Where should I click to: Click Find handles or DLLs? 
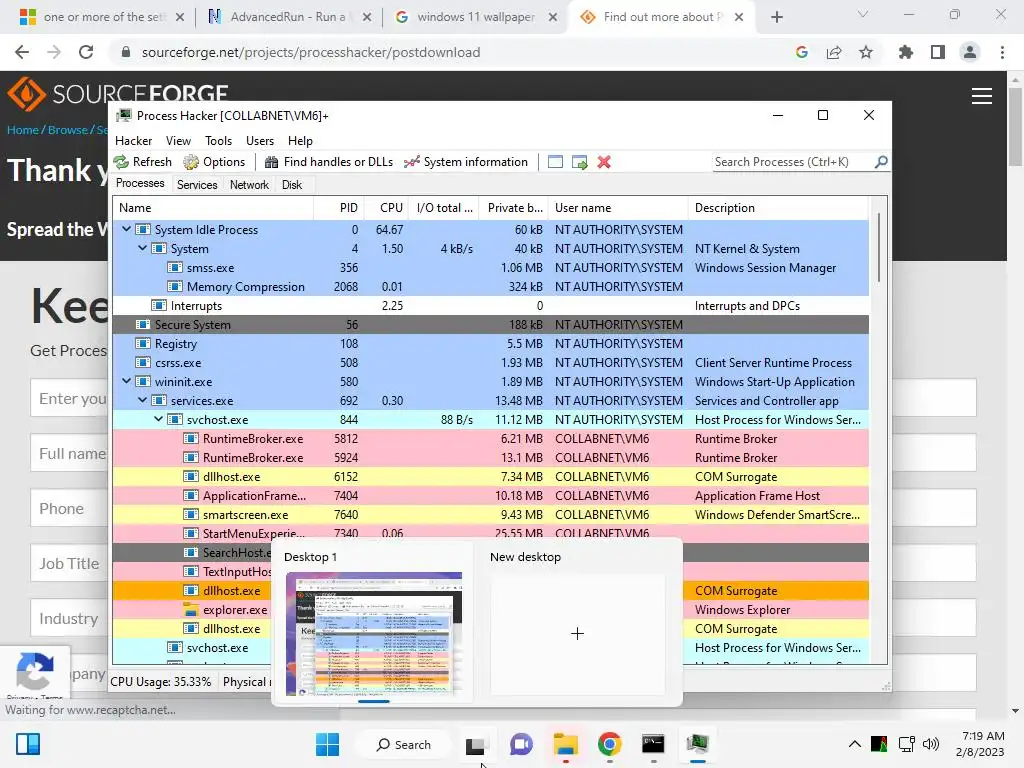328,162
